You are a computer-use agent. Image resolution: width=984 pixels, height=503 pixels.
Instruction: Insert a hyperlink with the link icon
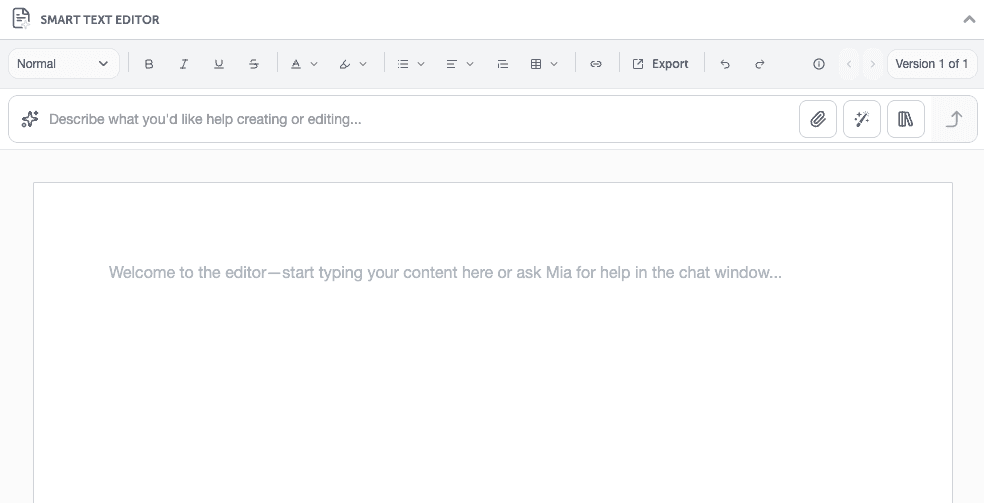pyautogui.click(x=596, y=64)
